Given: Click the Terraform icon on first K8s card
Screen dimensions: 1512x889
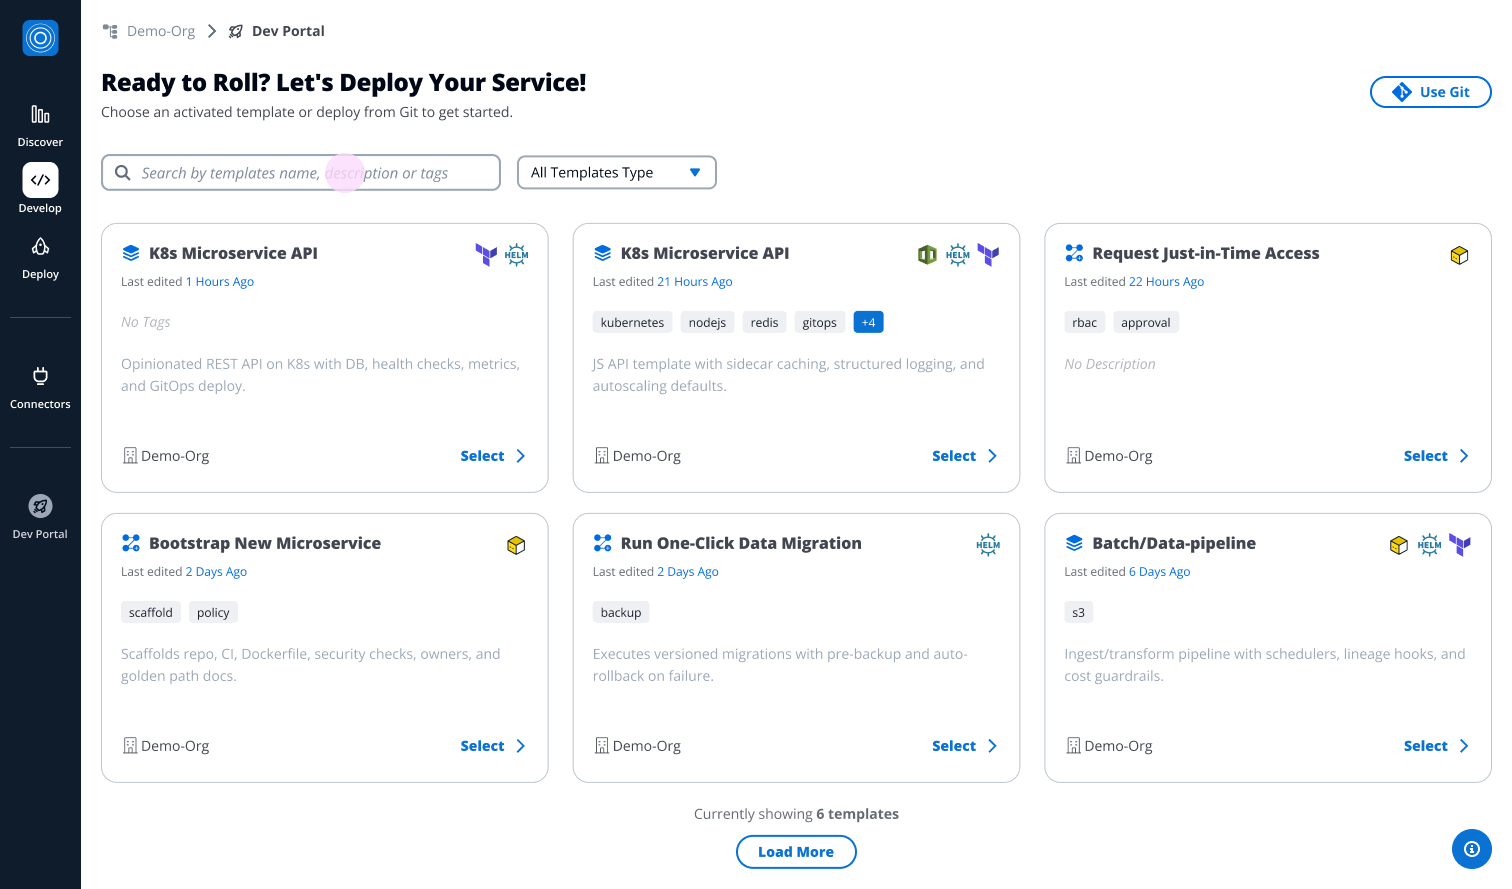Looking at the screenshot, I should pos(486,255).
